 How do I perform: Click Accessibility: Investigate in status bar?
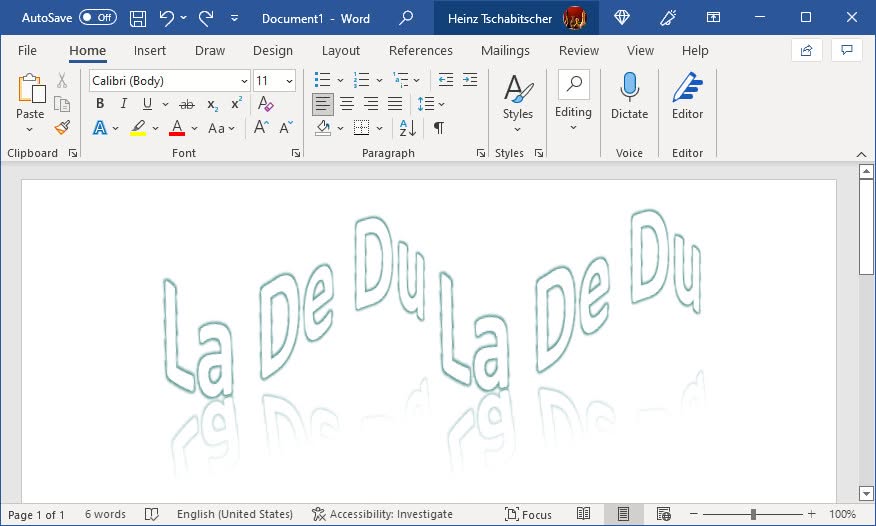[x=383, y=514]
